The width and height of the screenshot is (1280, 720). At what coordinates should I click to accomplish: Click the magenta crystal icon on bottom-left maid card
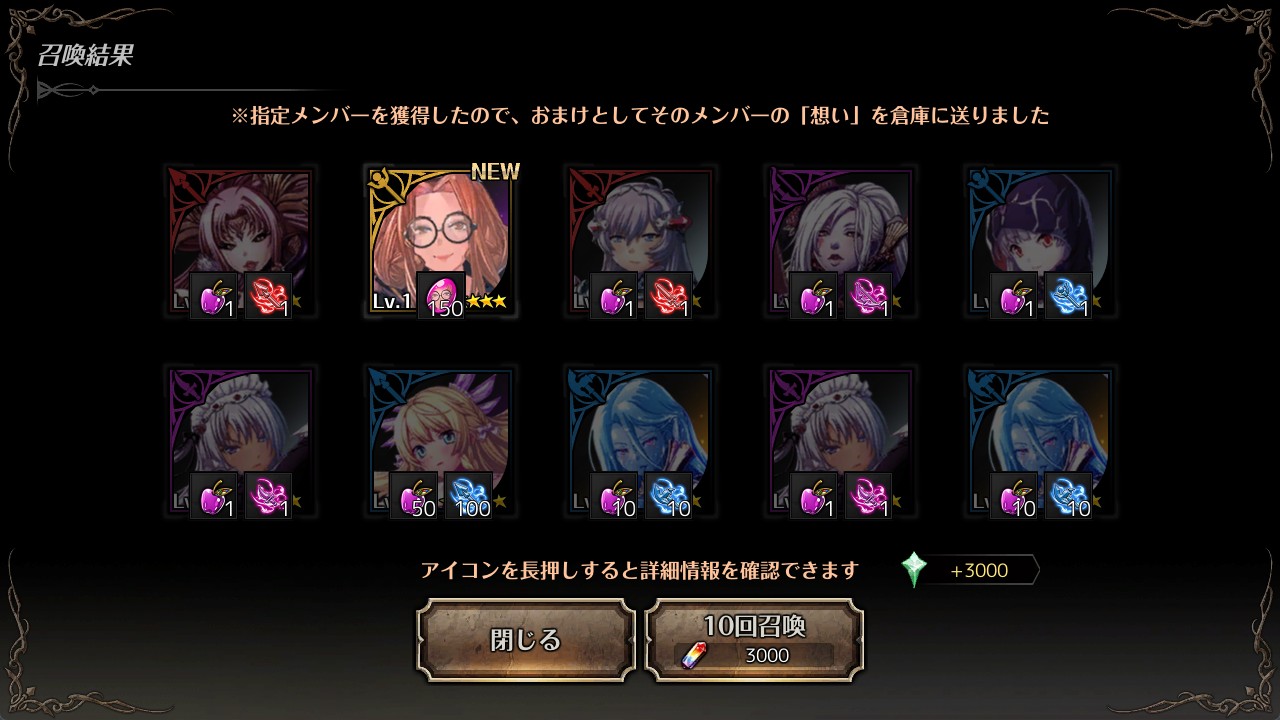(x=269, y=496)
